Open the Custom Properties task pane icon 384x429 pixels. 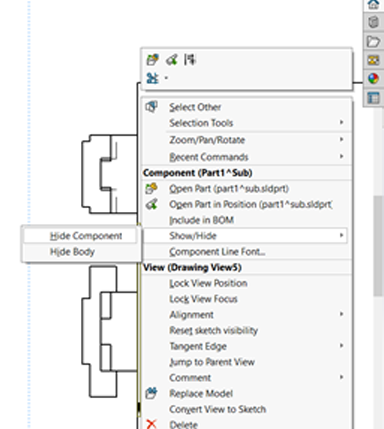(373, 98)
